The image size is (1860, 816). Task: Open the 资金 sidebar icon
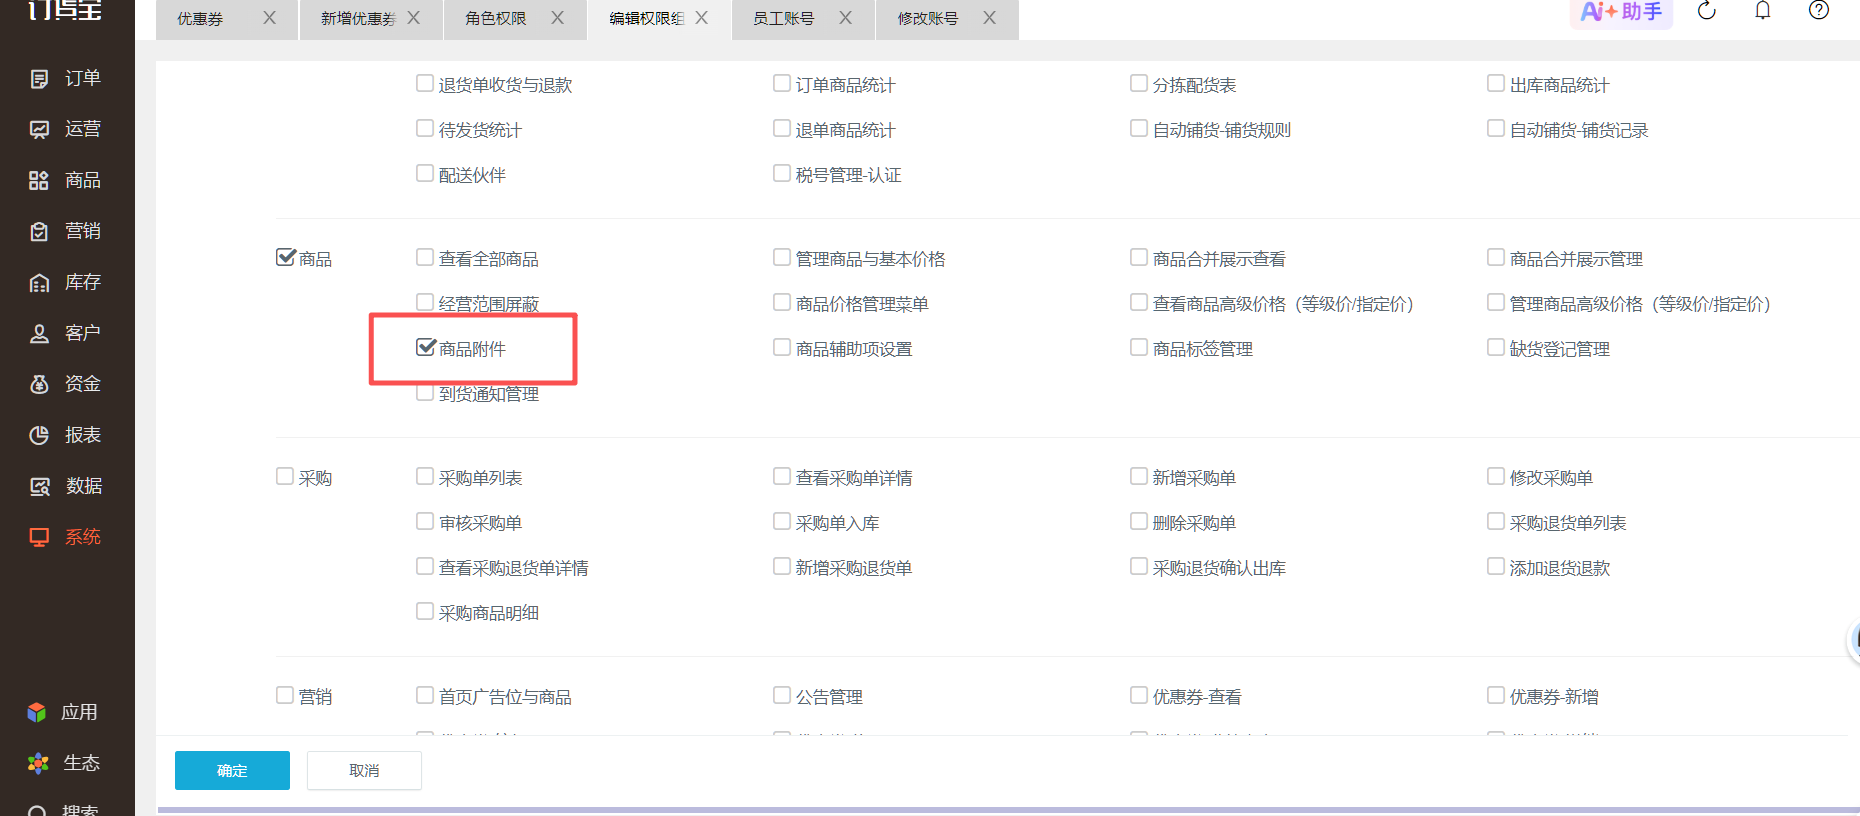click(x=40, y=385)
